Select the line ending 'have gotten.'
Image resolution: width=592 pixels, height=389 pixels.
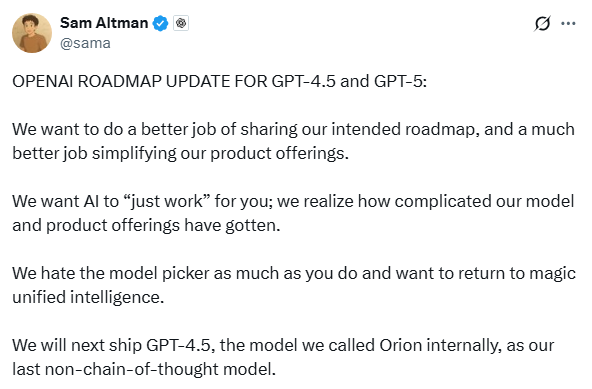tap(146, 225)
